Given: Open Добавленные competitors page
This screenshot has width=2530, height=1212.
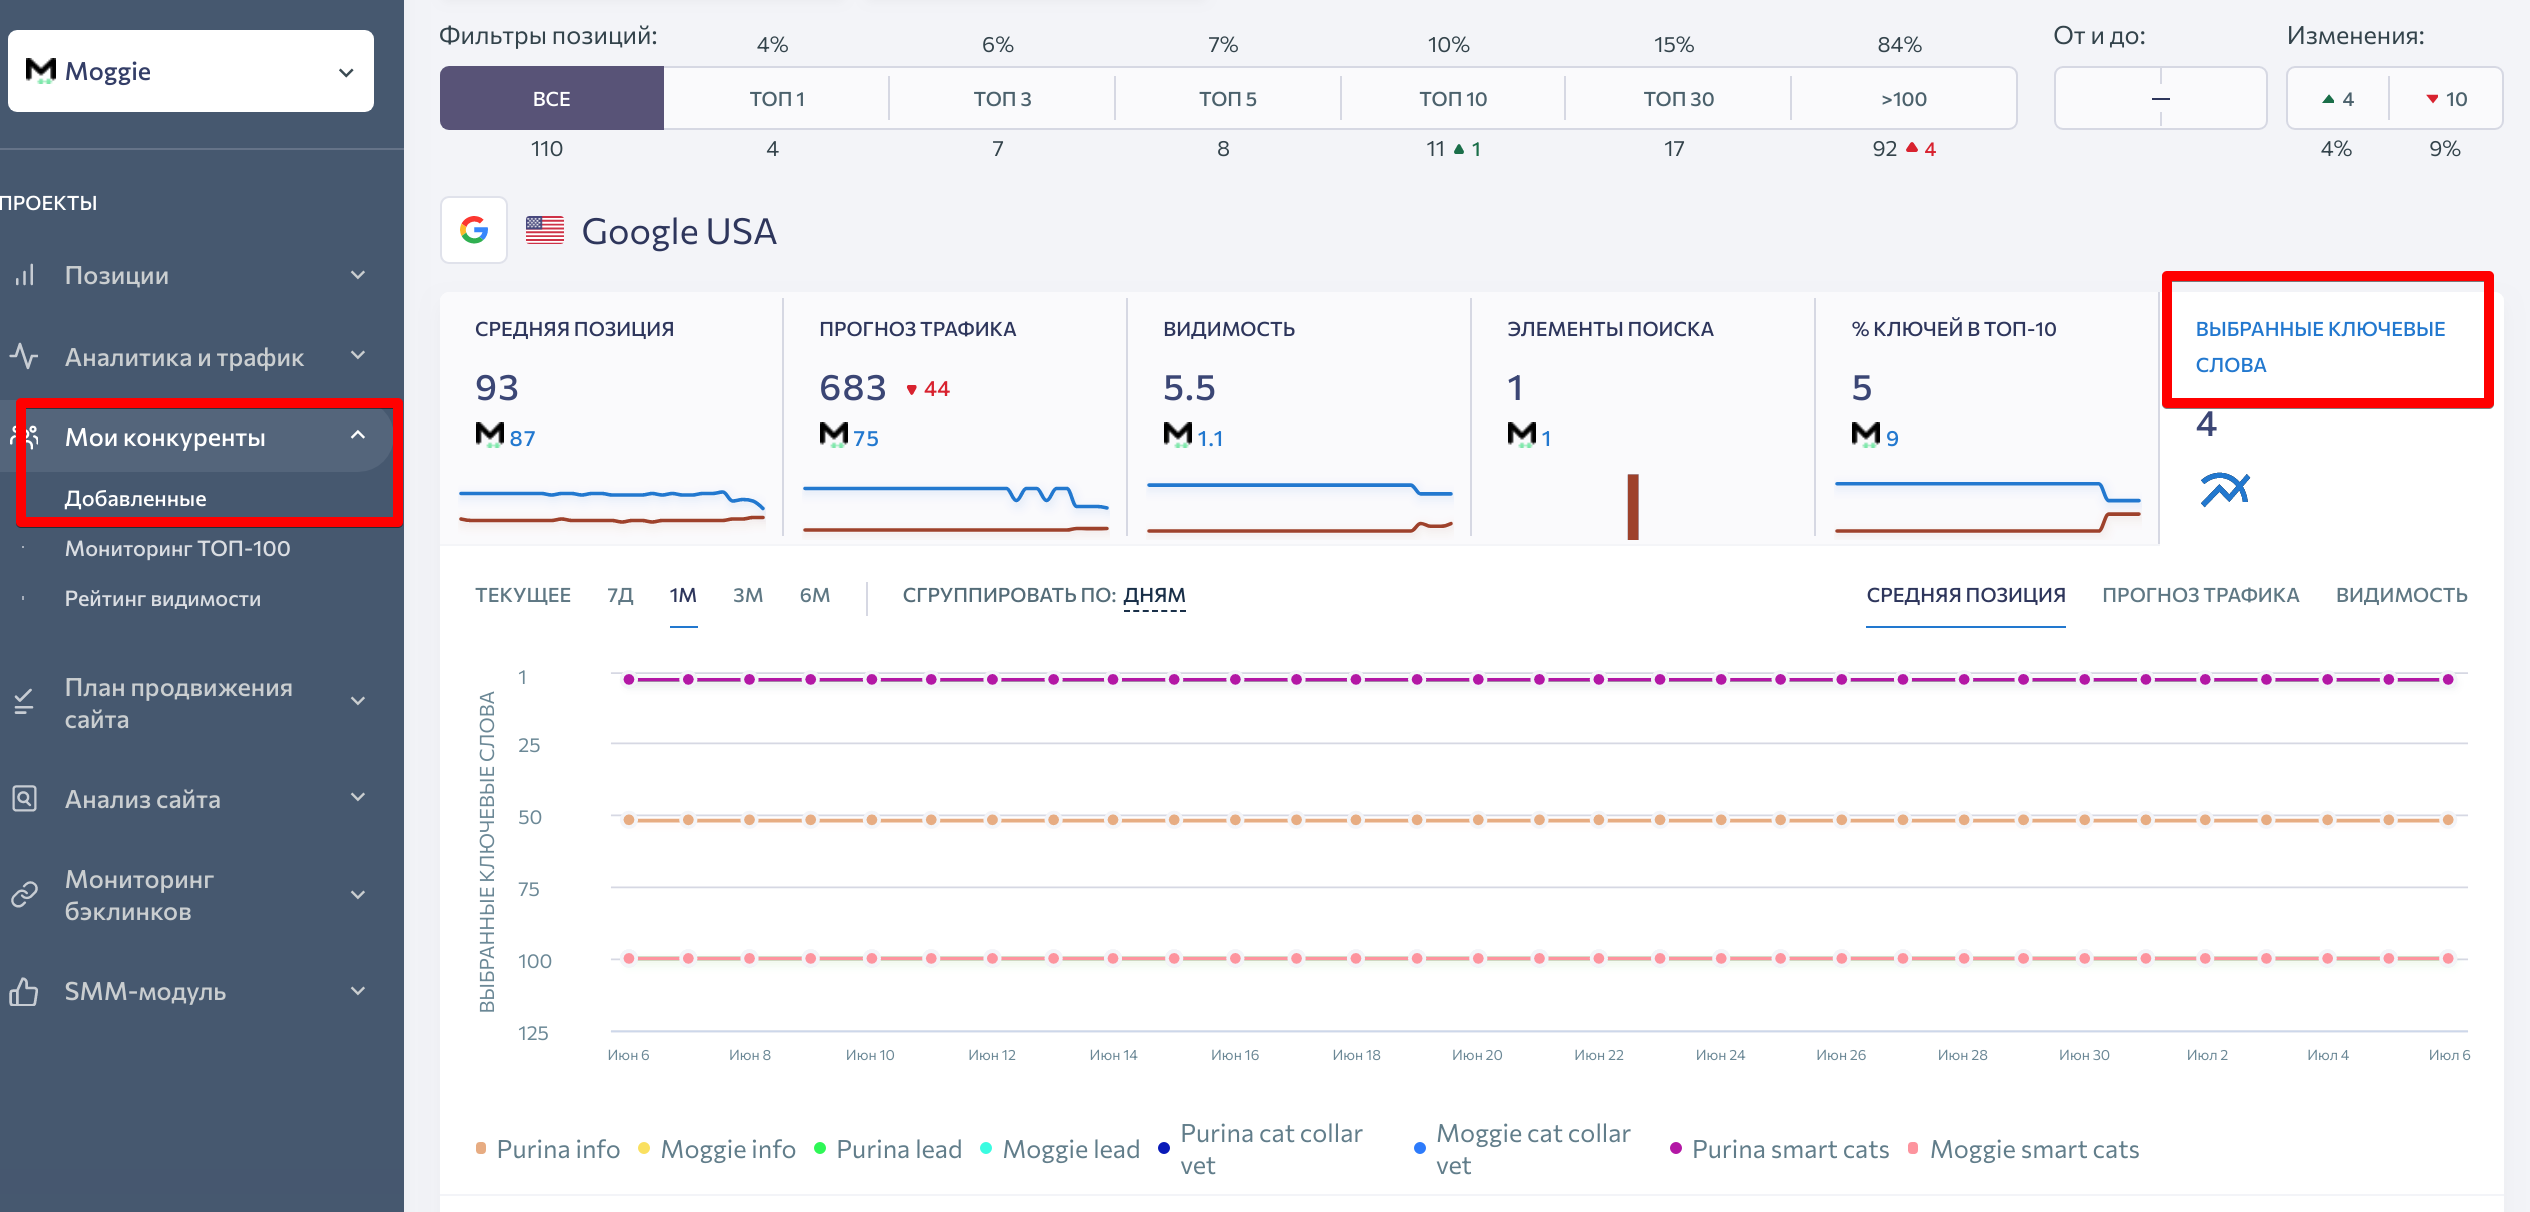Looking at the screenshot, I should pos(135,498).
